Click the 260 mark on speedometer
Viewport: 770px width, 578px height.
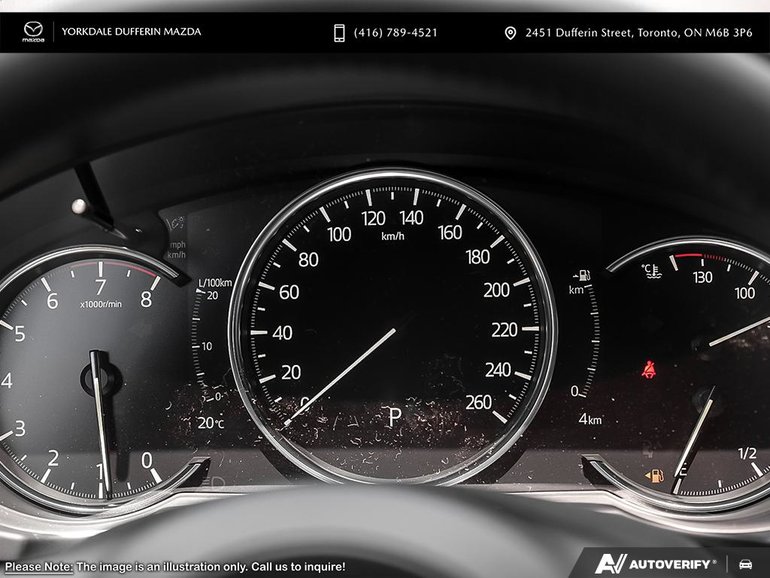[x=479, y=402]
